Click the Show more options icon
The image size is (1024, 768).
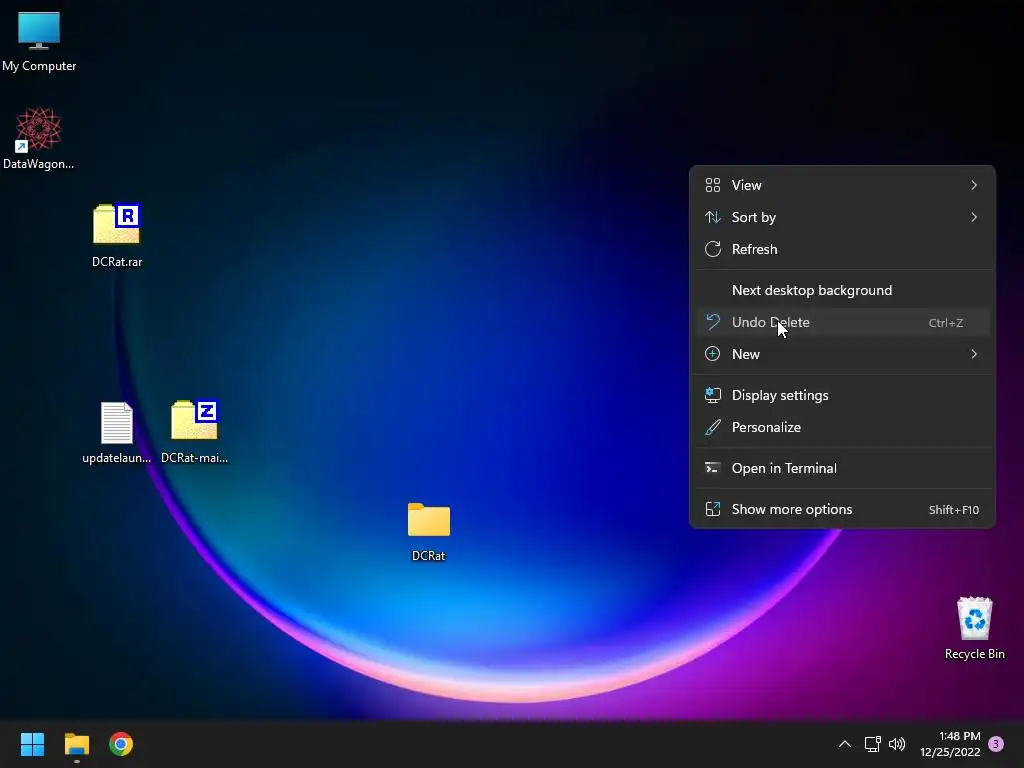click(x=712, y=509)
